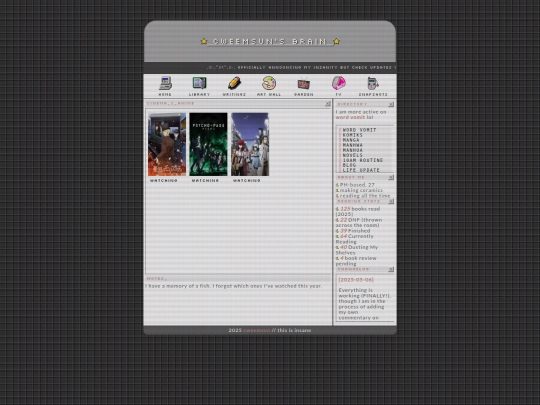This screenshot has width=540, height=405.
Task: Close the About Me panel
Action: pyautogui.click(x=391, y=177)
